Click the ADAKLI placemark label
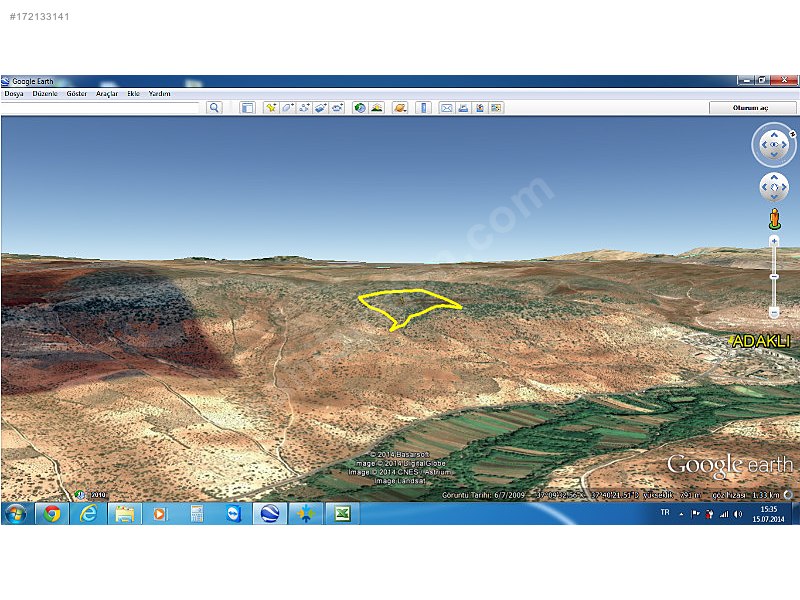 (760, 341)
